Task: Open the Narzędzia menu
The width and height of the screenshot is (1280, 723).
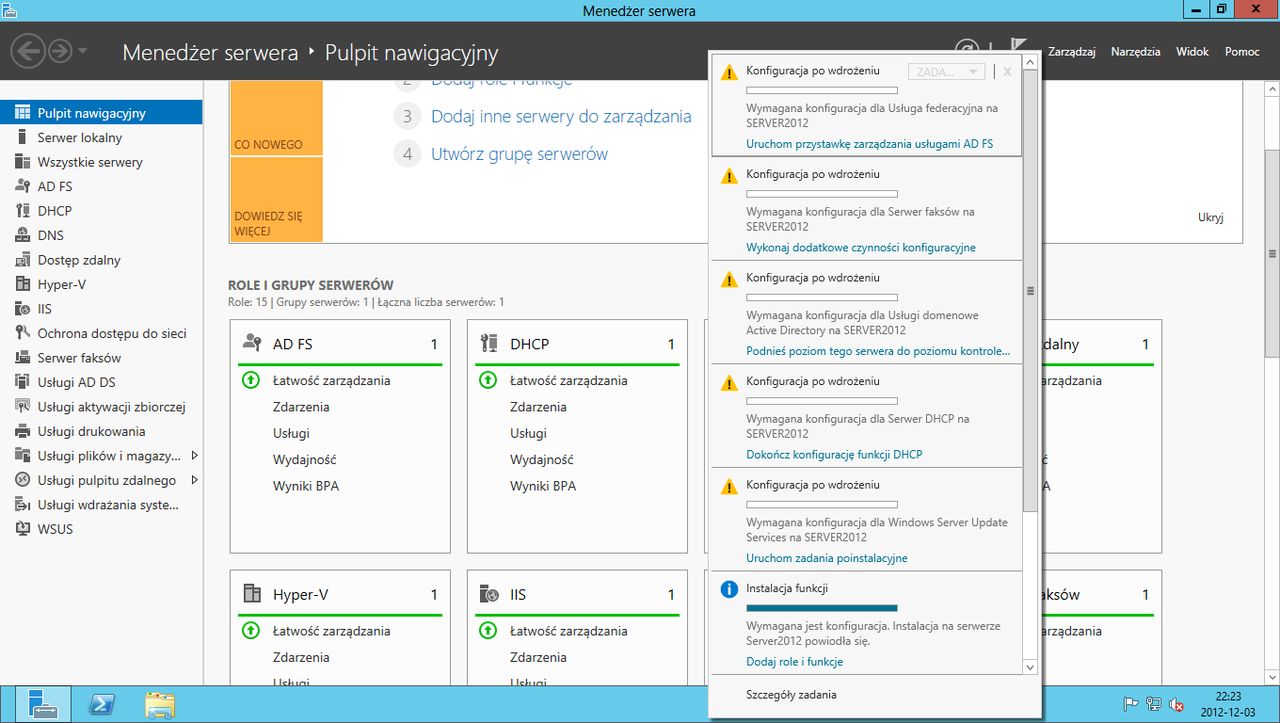Action: coord(1135,51)
